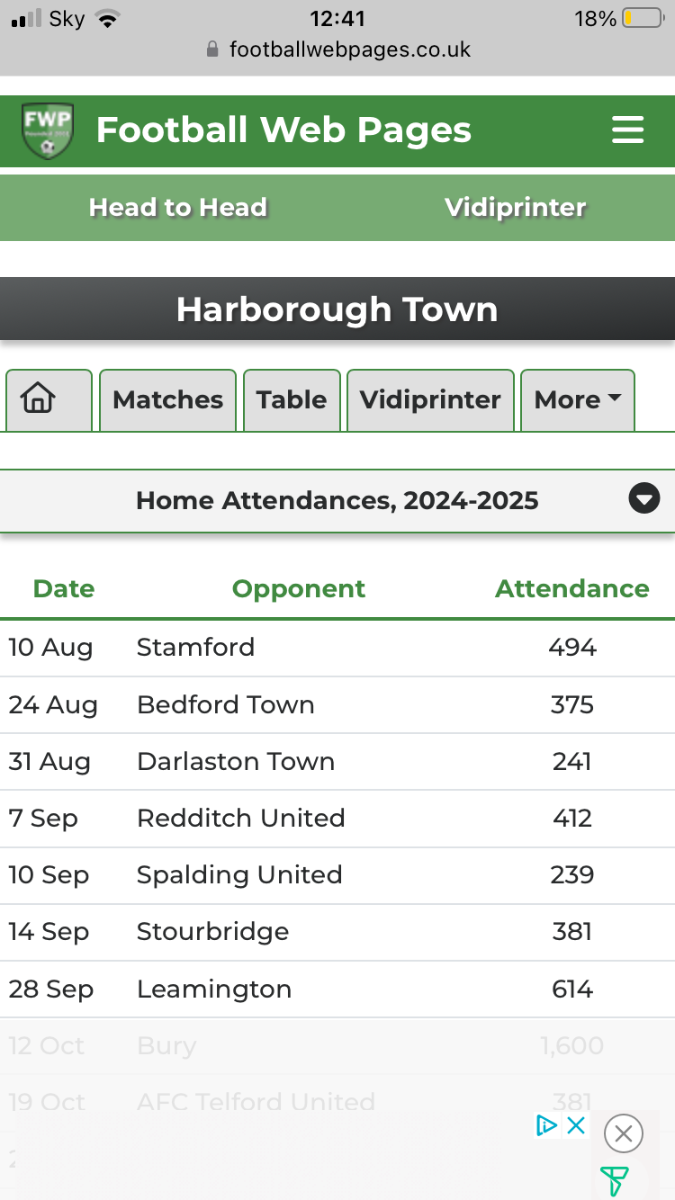Tap the footballwebpages.co.uk address bar

click(337, 50)
